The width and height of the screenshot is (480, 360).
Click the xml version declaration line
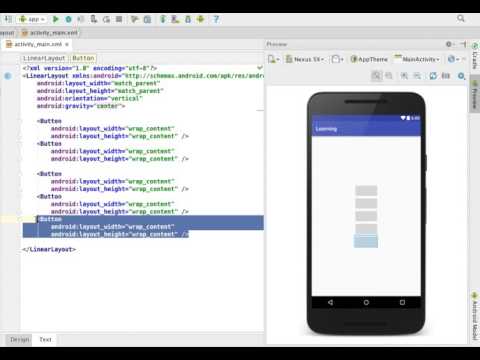[x=89, y=68]
